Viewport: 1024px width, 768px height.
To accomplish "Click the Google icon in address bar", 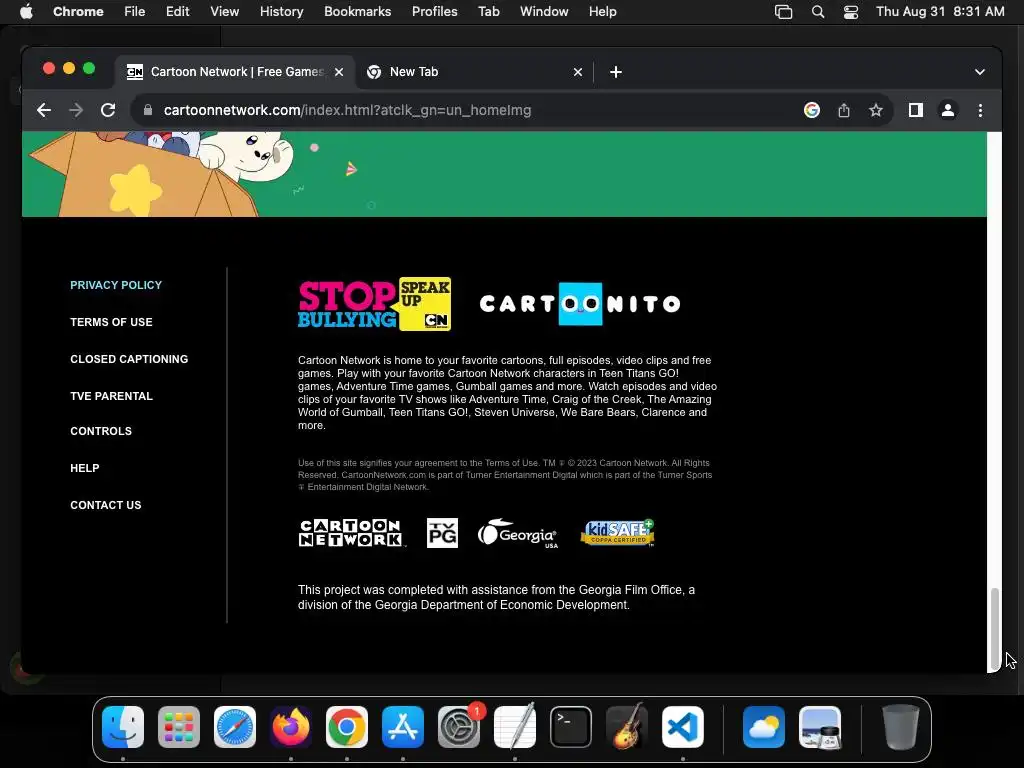I will (812, 110).
